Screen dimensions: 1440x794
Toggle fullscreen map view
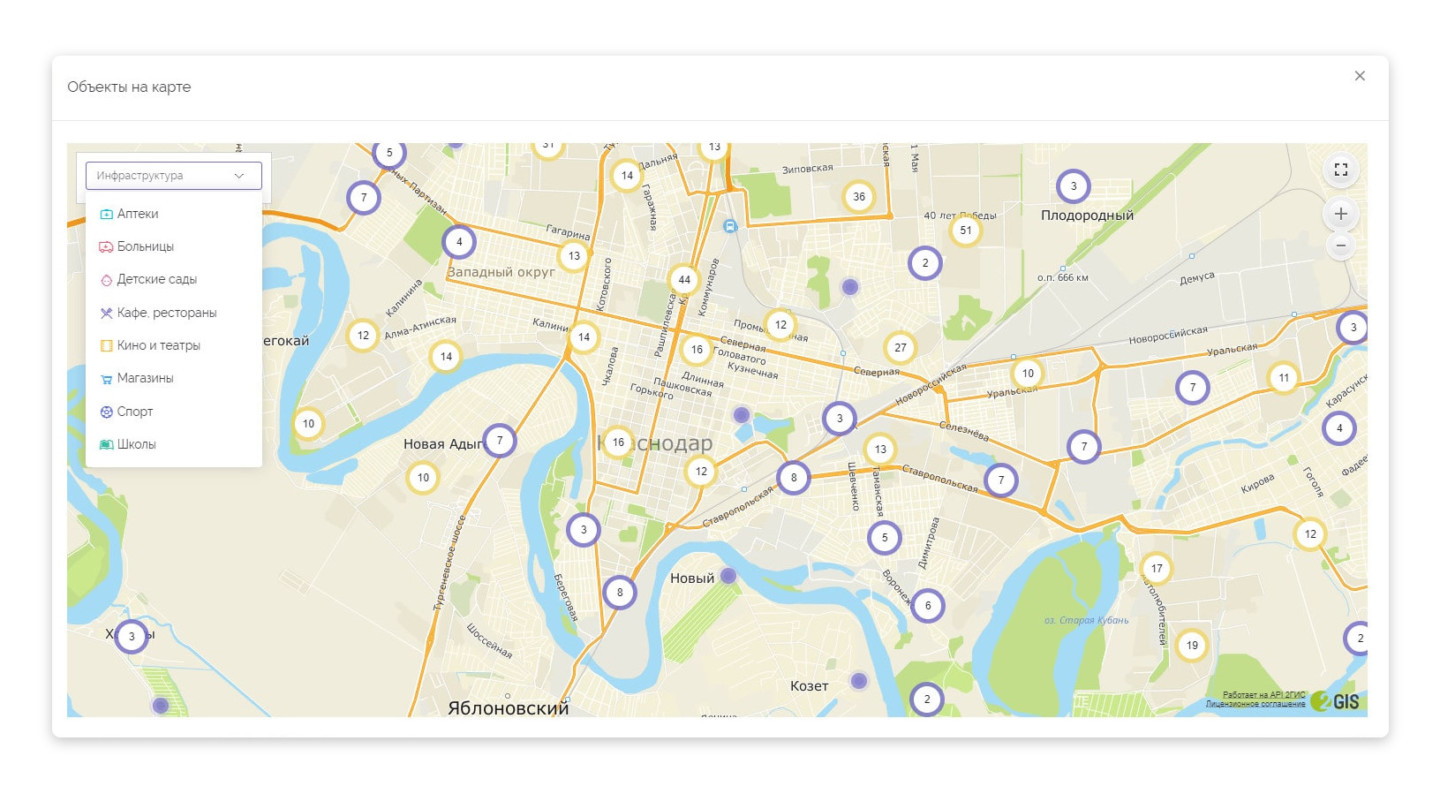(x=1341, y=170)
